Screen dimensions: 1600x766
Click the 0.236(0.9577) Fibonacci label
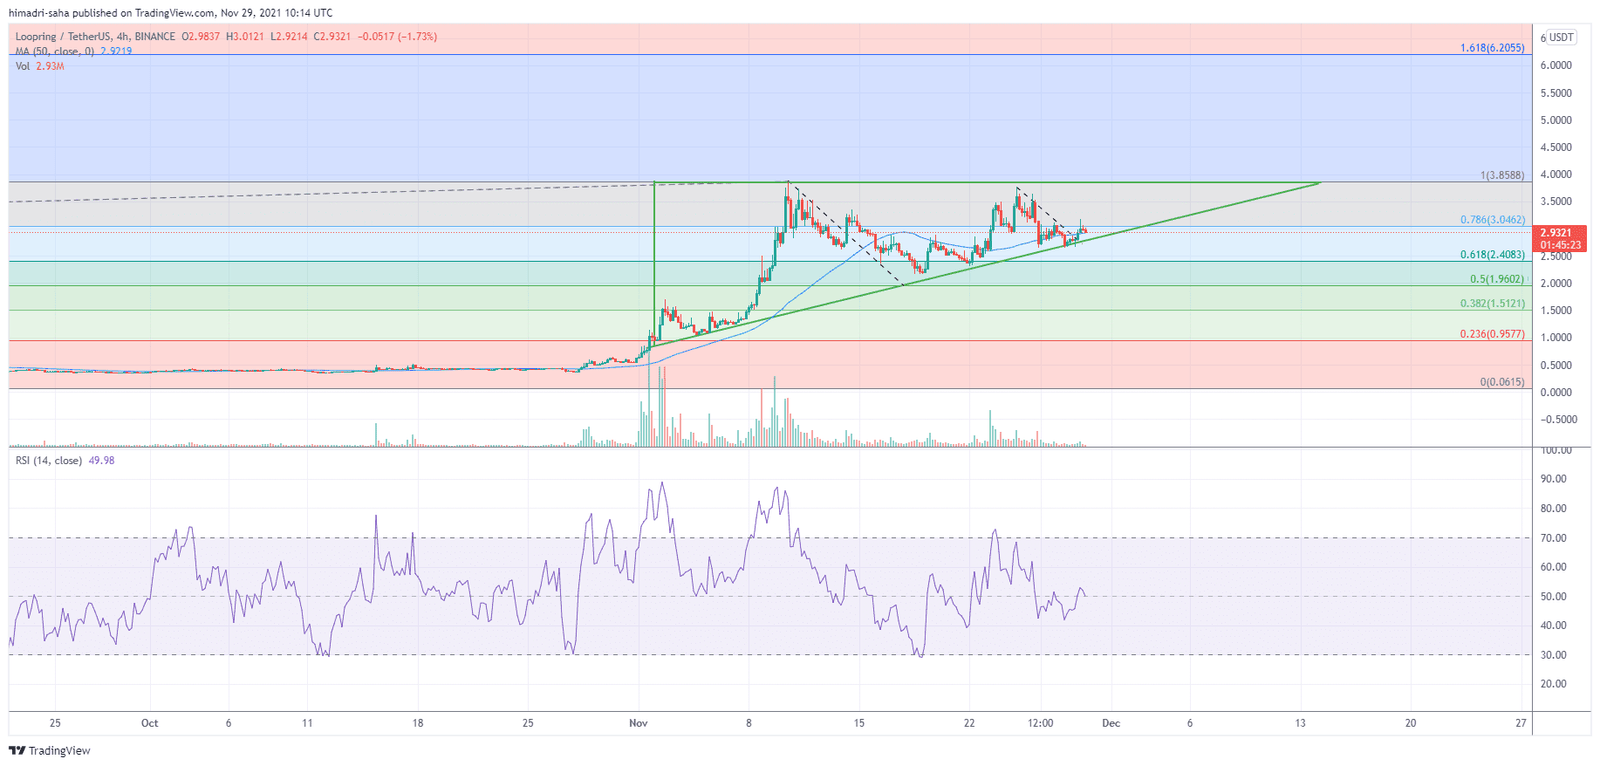coord(1492,334)
